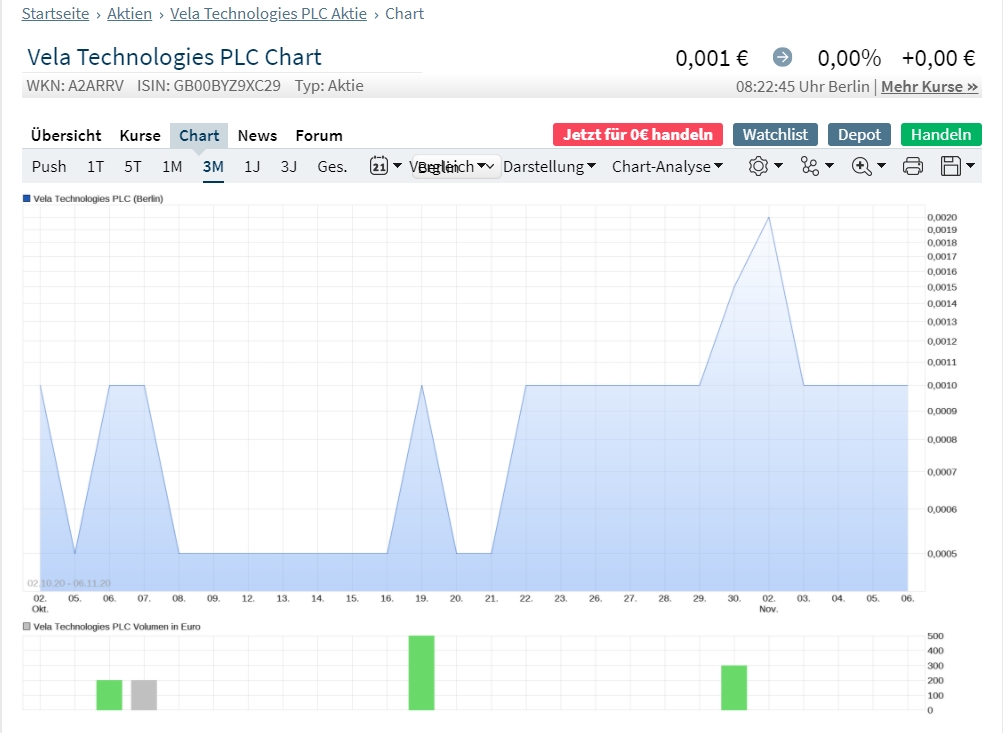Click the chart drawing tools icon

coord(816,166)
